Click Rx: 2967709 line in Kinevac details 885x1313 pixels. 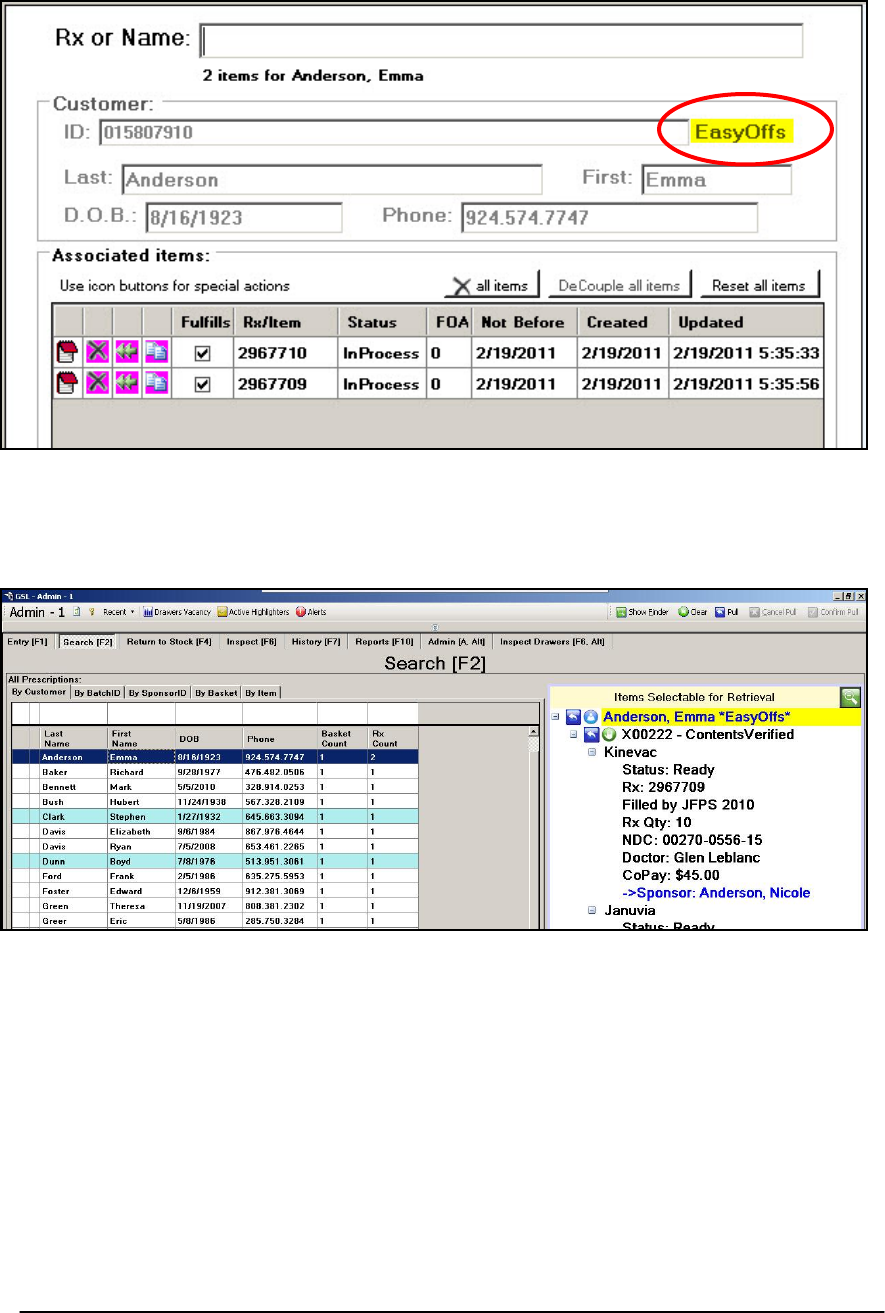(665, 787)
